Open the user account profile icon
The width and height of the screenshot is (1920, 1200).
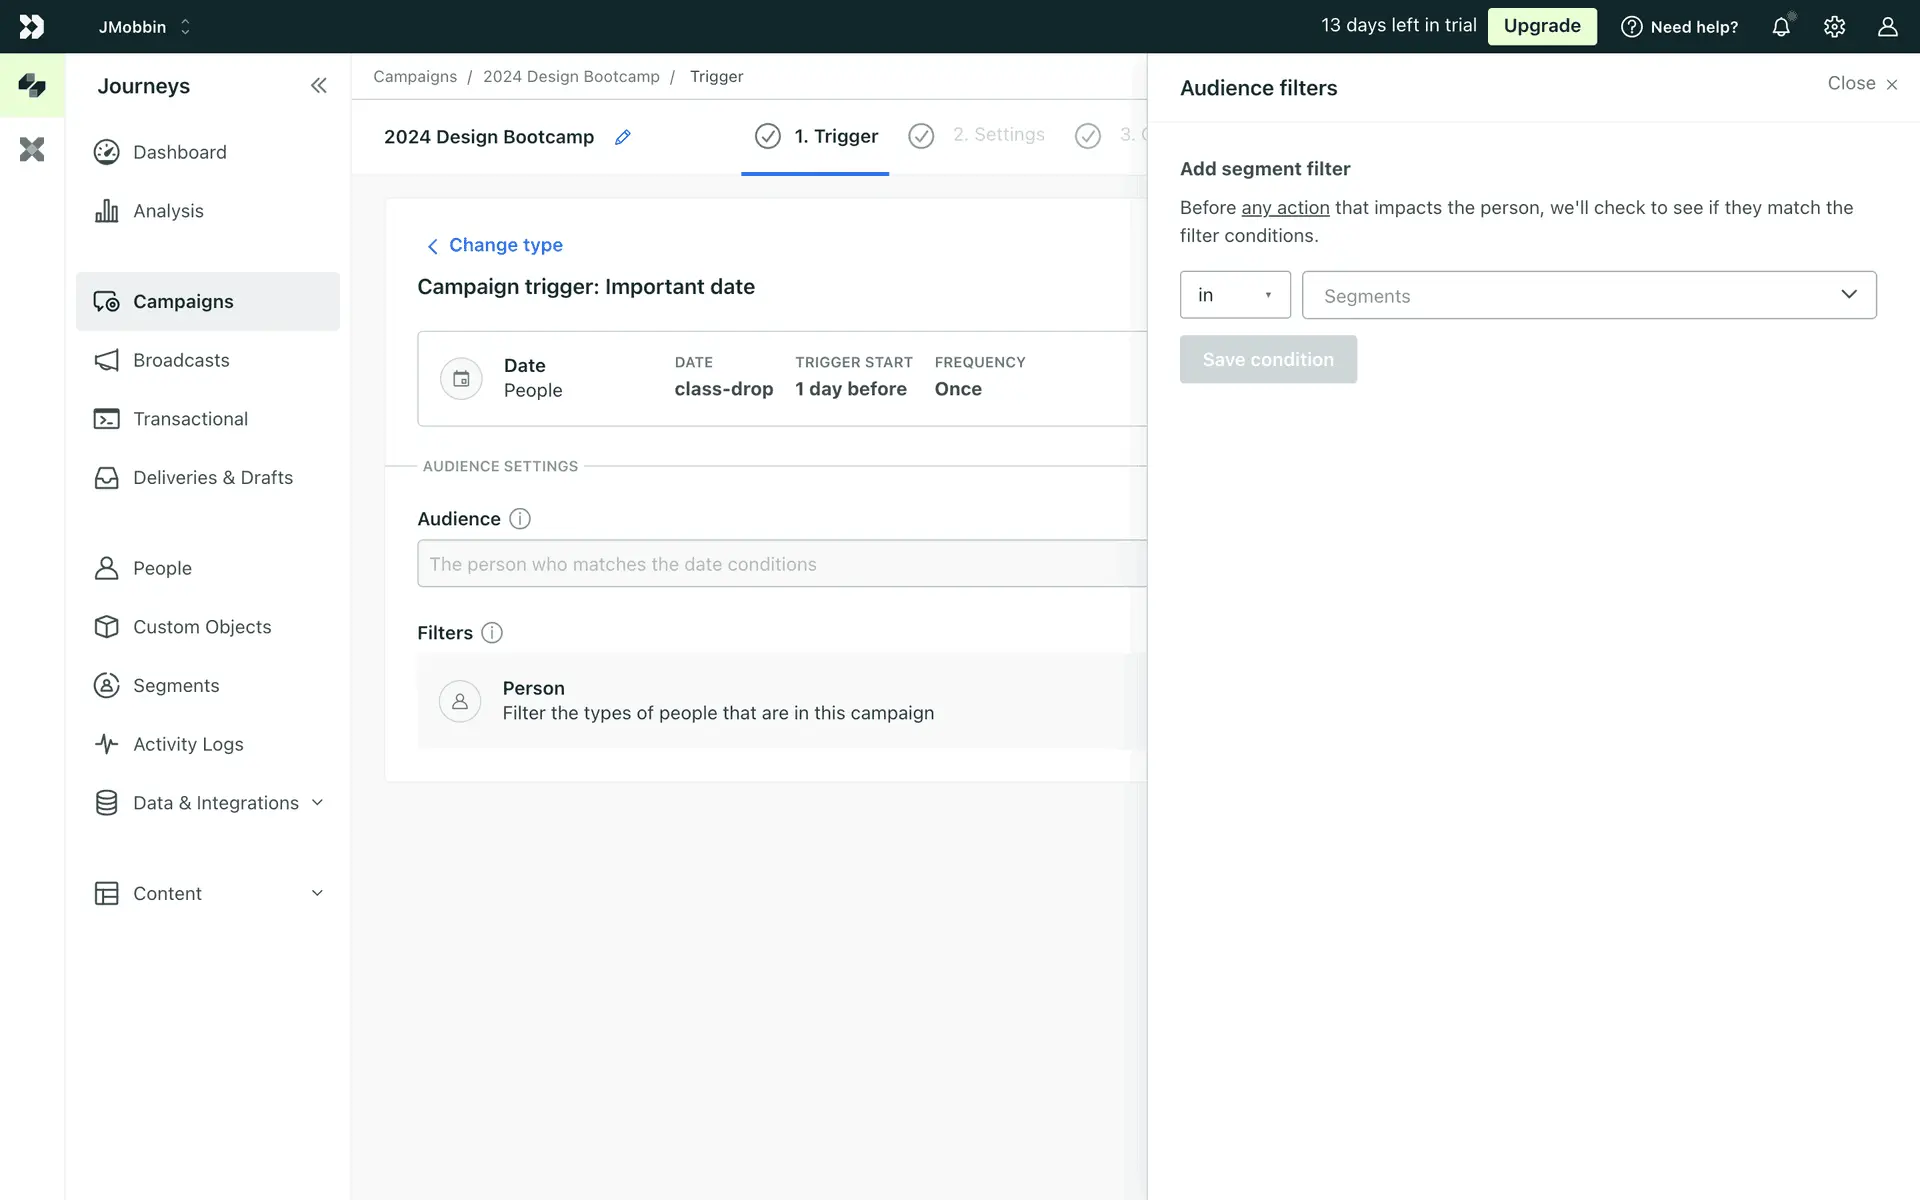pyautogui.click(x=1886, y=27)
